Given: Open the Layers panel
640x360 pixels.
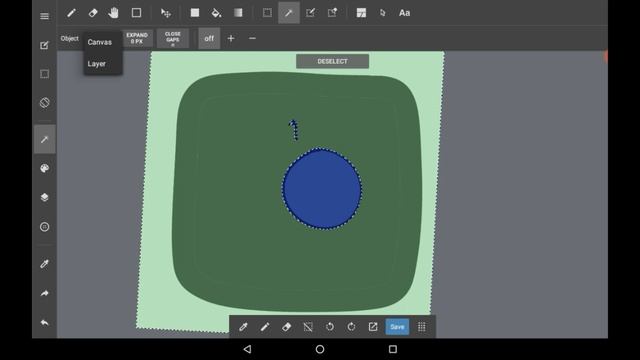Looking at the screenshot, I should tap(44, 198).
